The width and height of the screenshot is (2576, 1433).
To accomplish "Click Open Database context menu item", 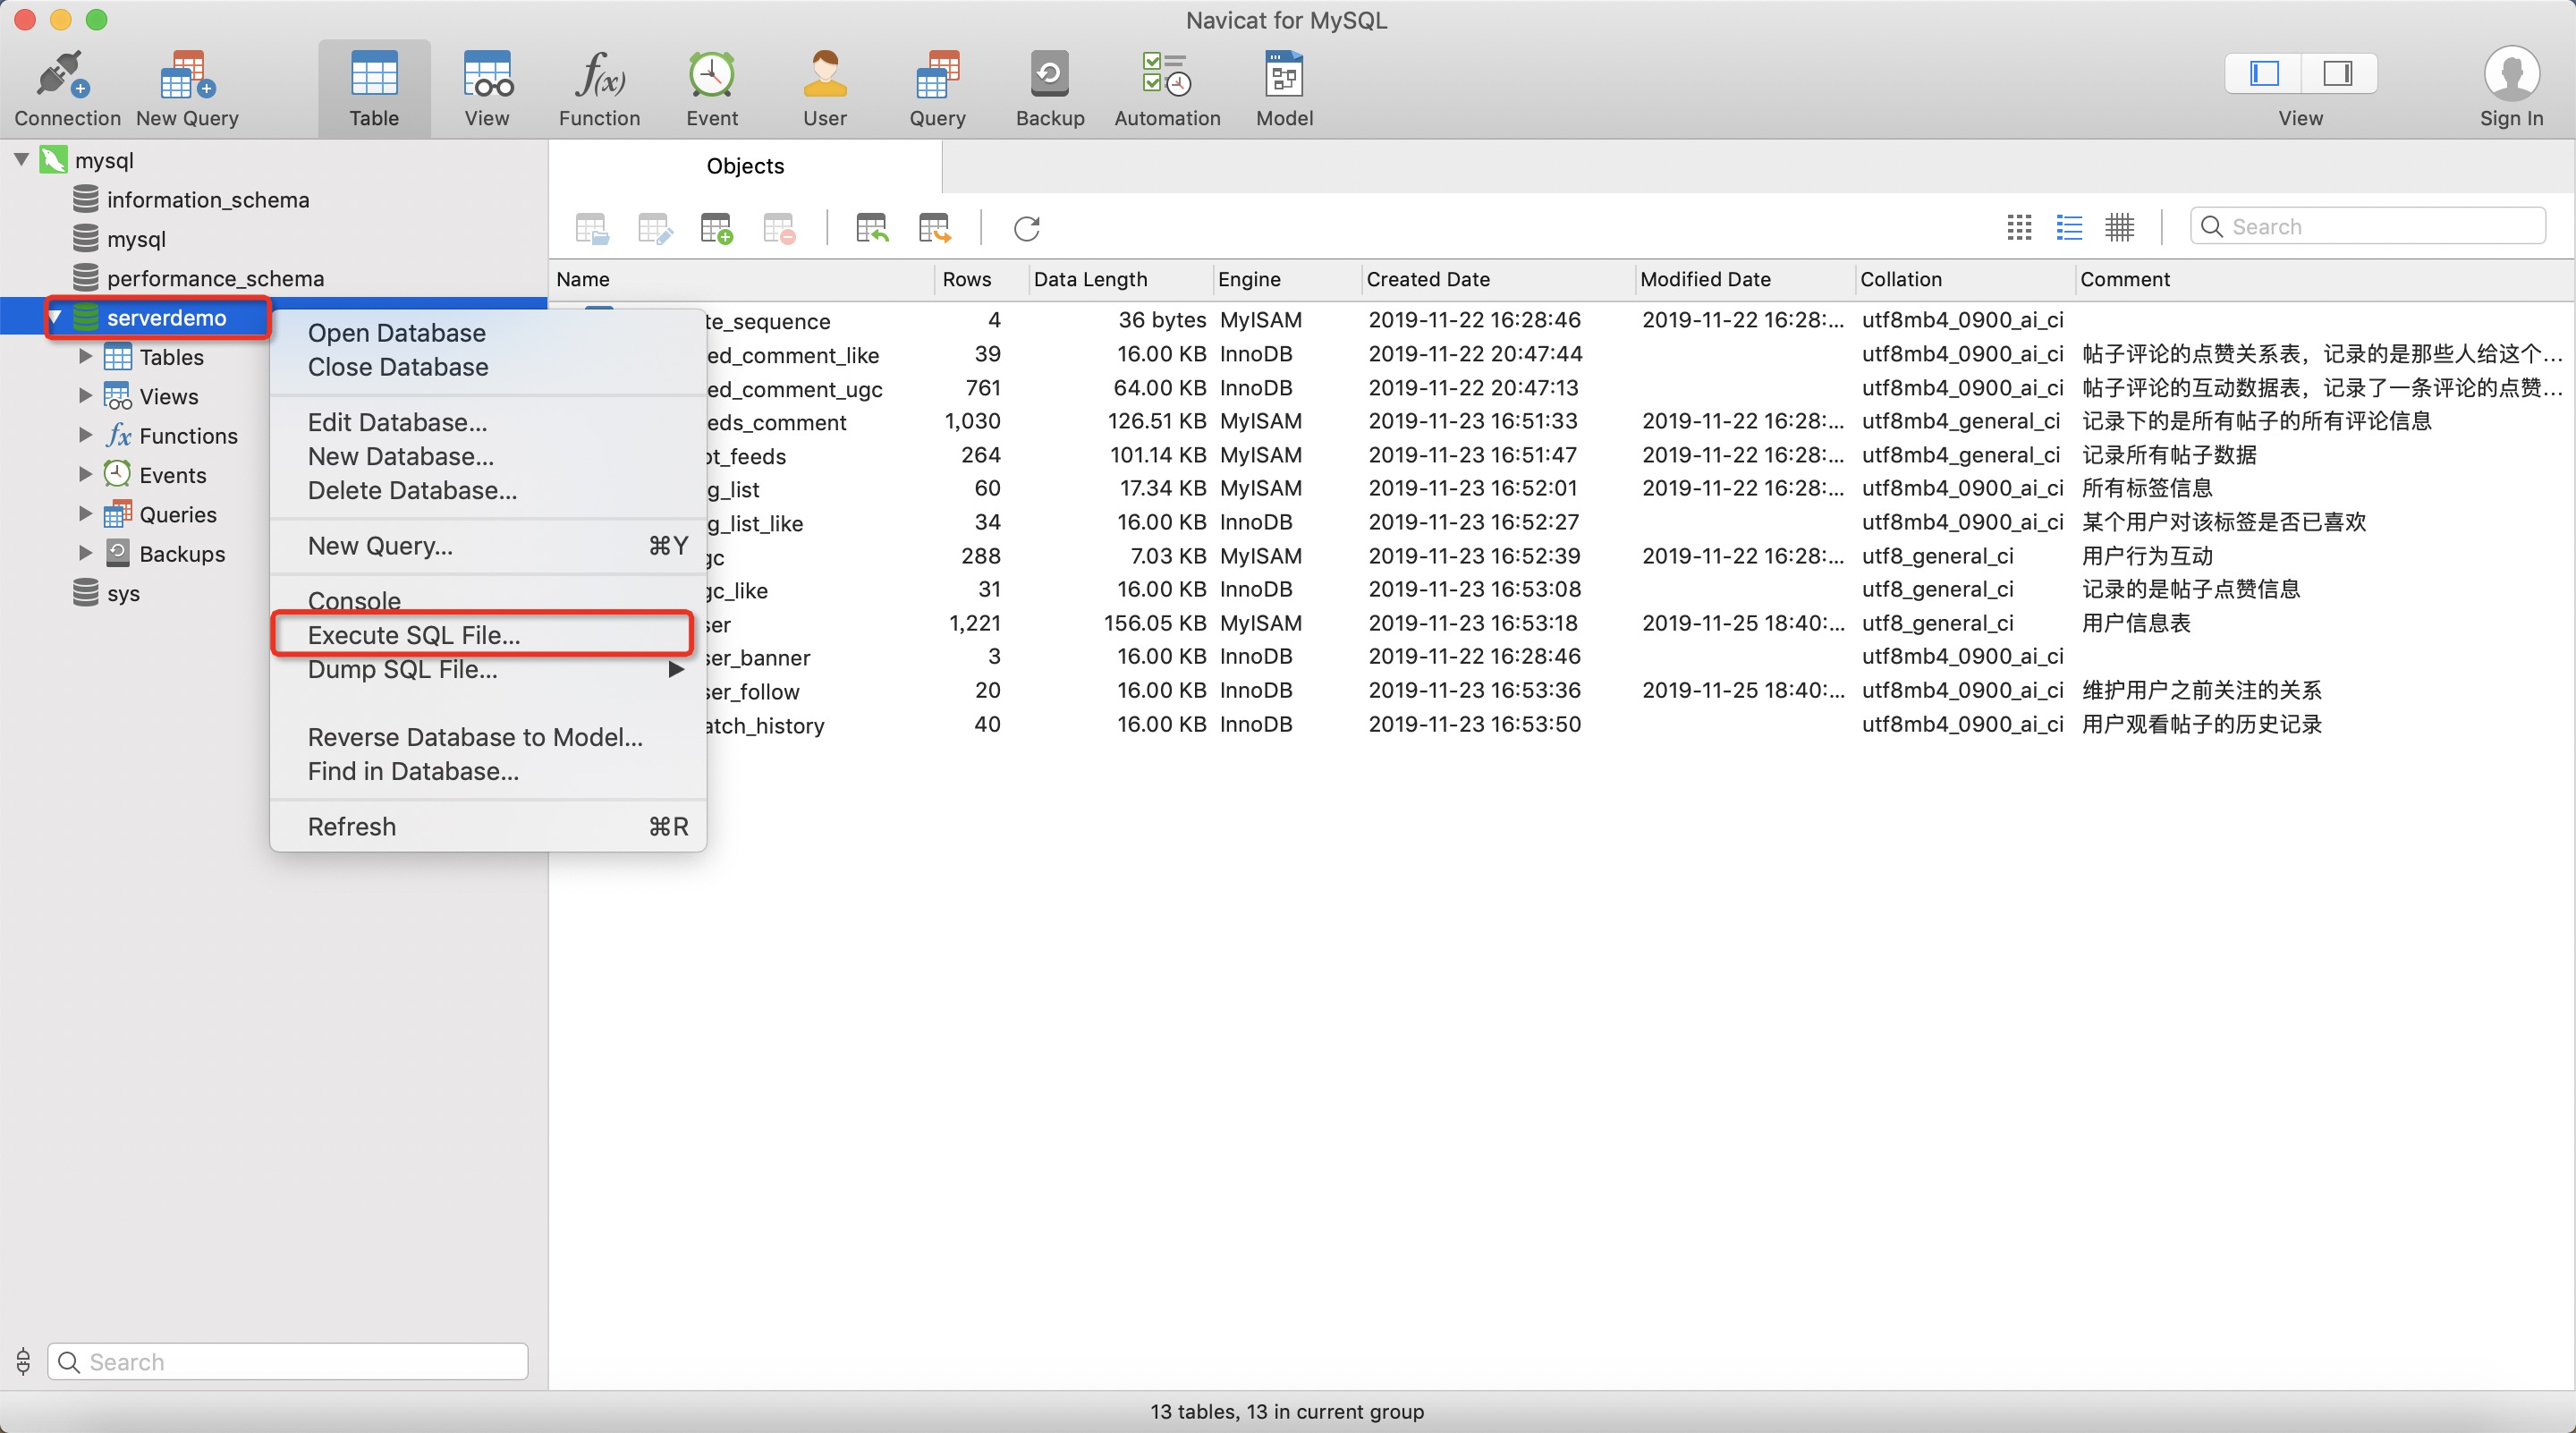I will click(x=395, y=332).
